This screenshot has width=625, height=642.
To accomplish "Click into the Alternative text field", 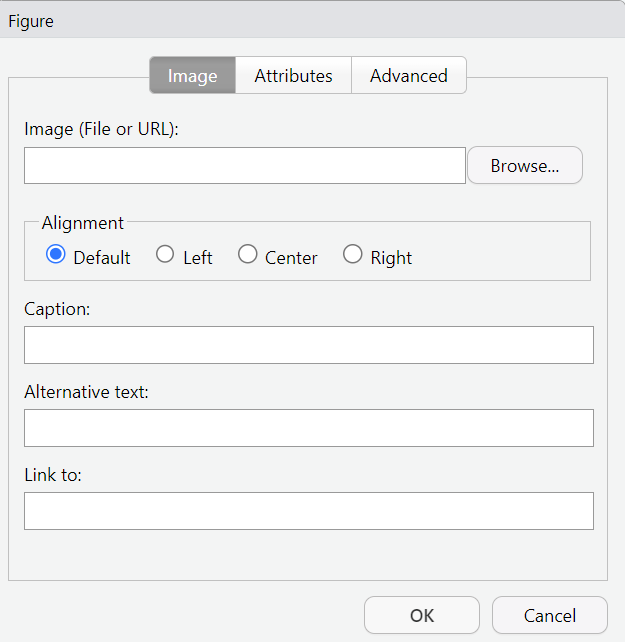I will pyautogui.click(x=309, y=428).
